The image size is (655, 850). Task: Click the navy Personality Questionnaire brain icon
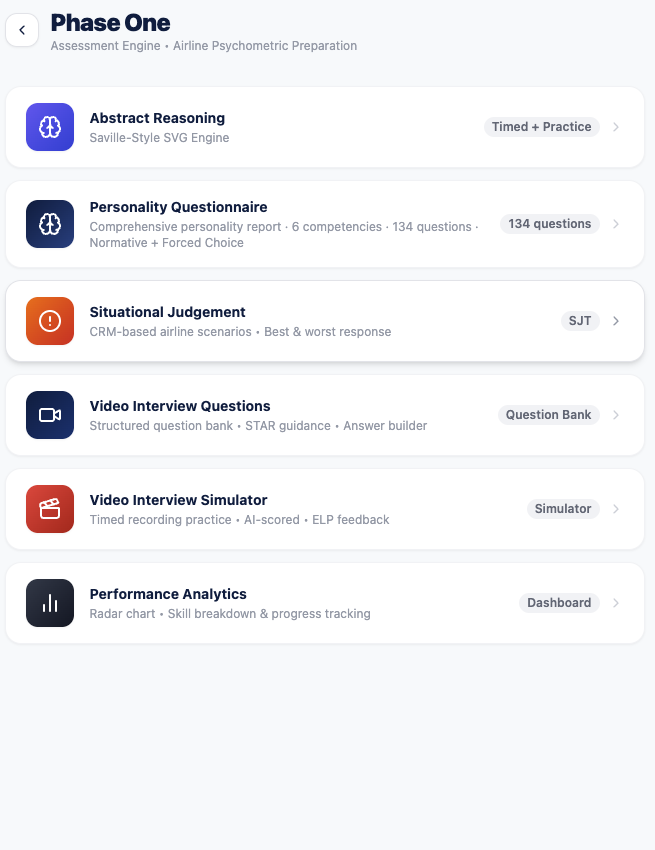pyautogui.click(x=50, y=224)
